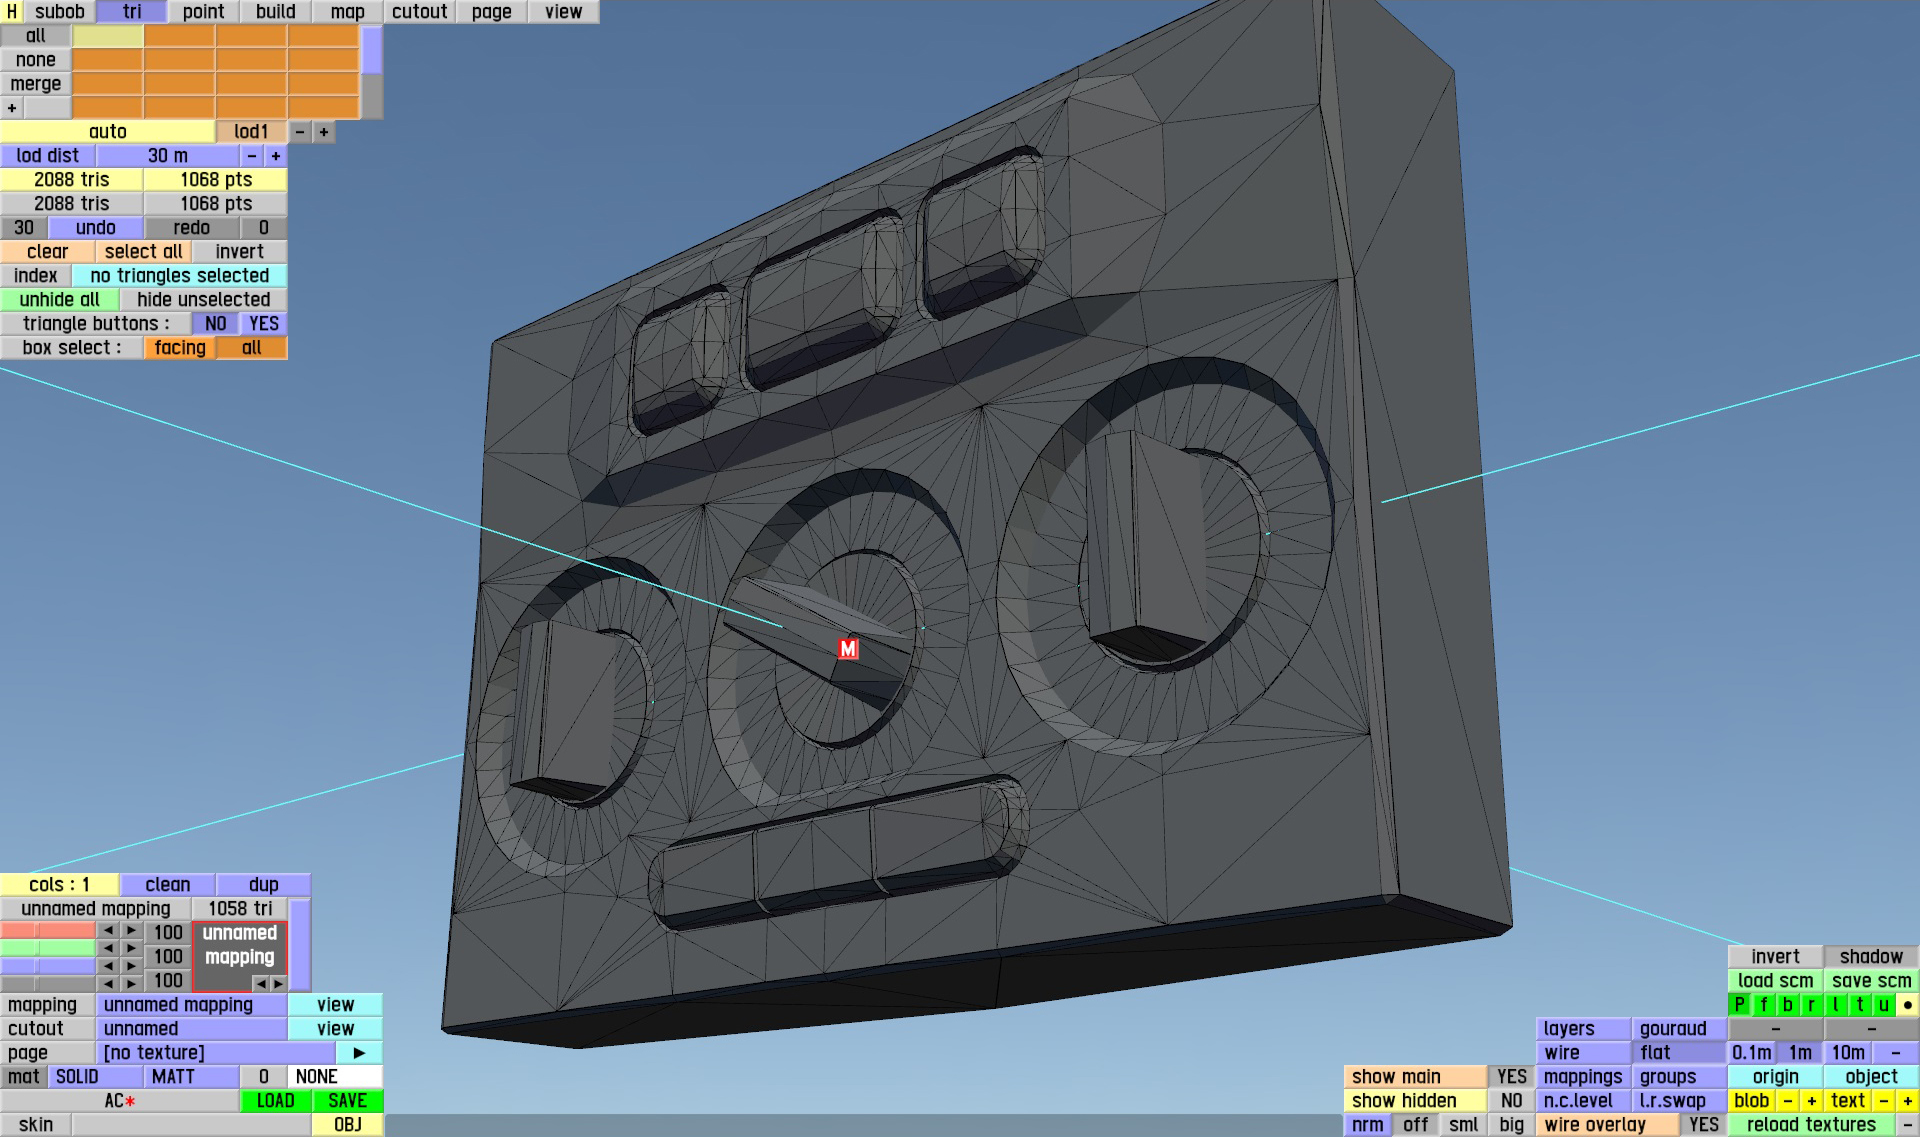The image size is (1920, 1137).
Task: Switch to the cutout tab
Action: [419, 12]
